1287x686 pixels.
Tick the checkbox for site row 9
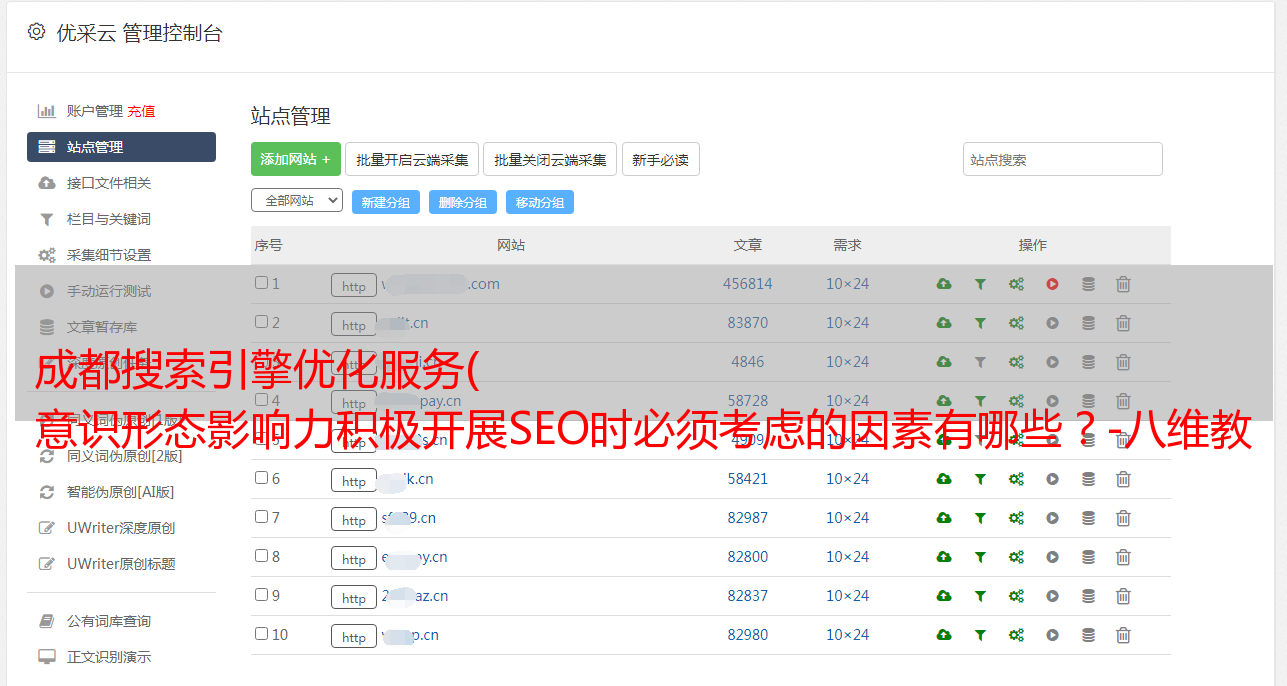coord(261,595)
